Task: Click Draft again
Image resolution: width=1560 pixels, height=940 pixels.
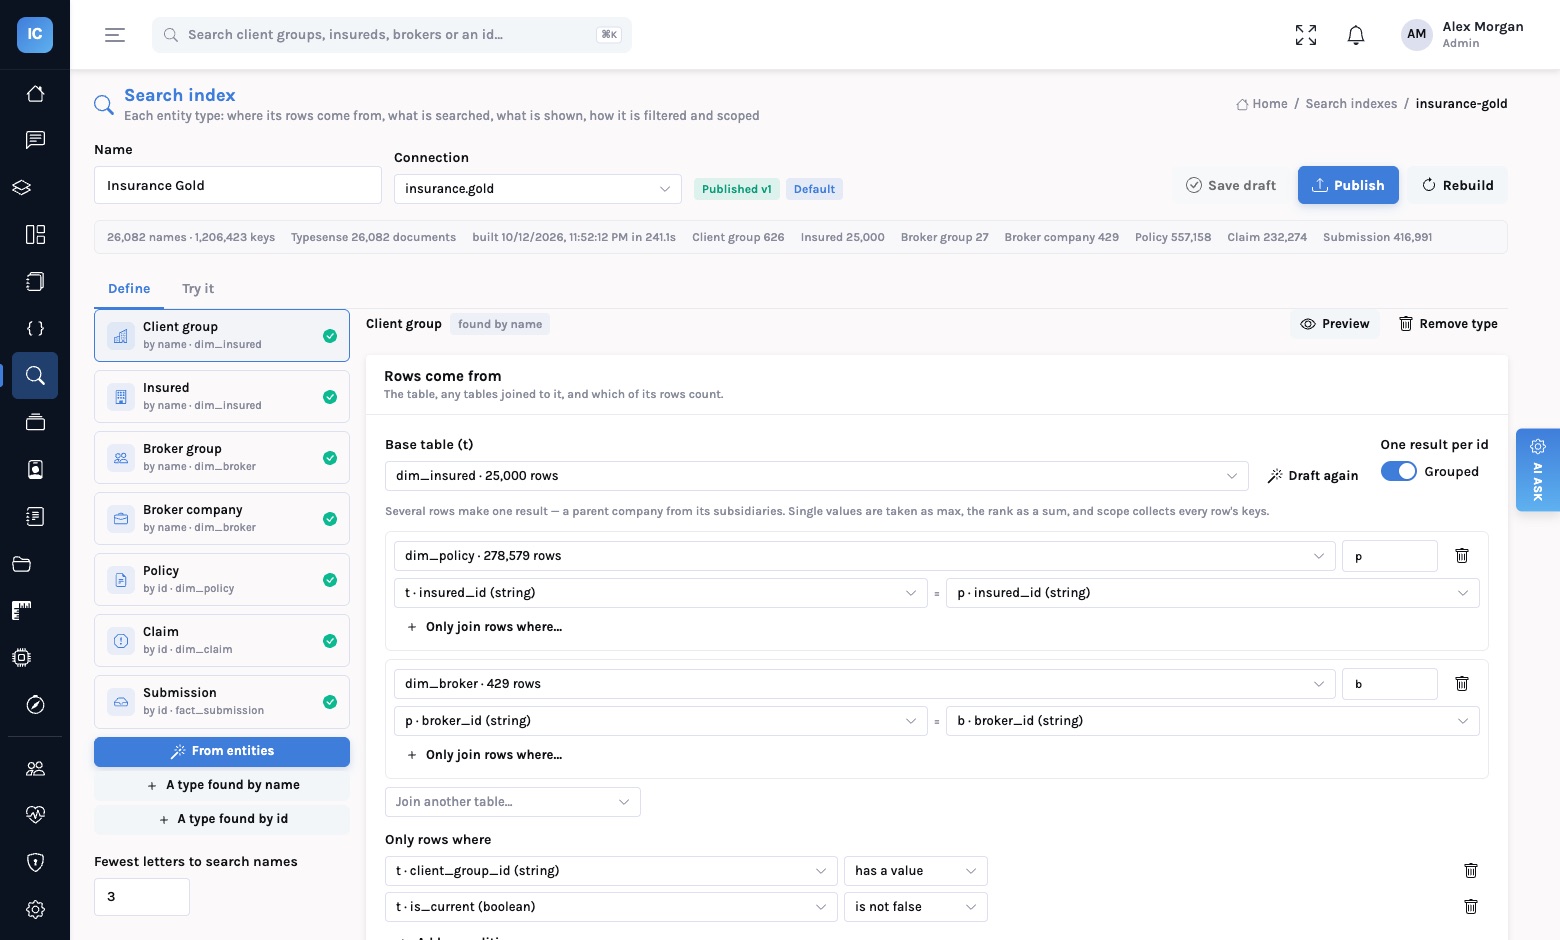Action: pos(1313,476)
